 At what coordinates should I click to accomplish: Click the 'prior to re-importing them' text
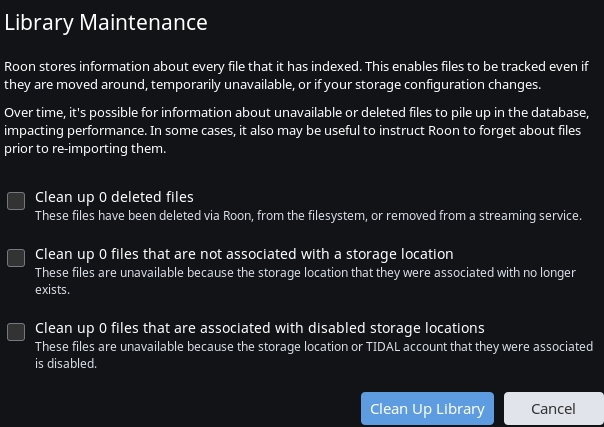[85, 149]
